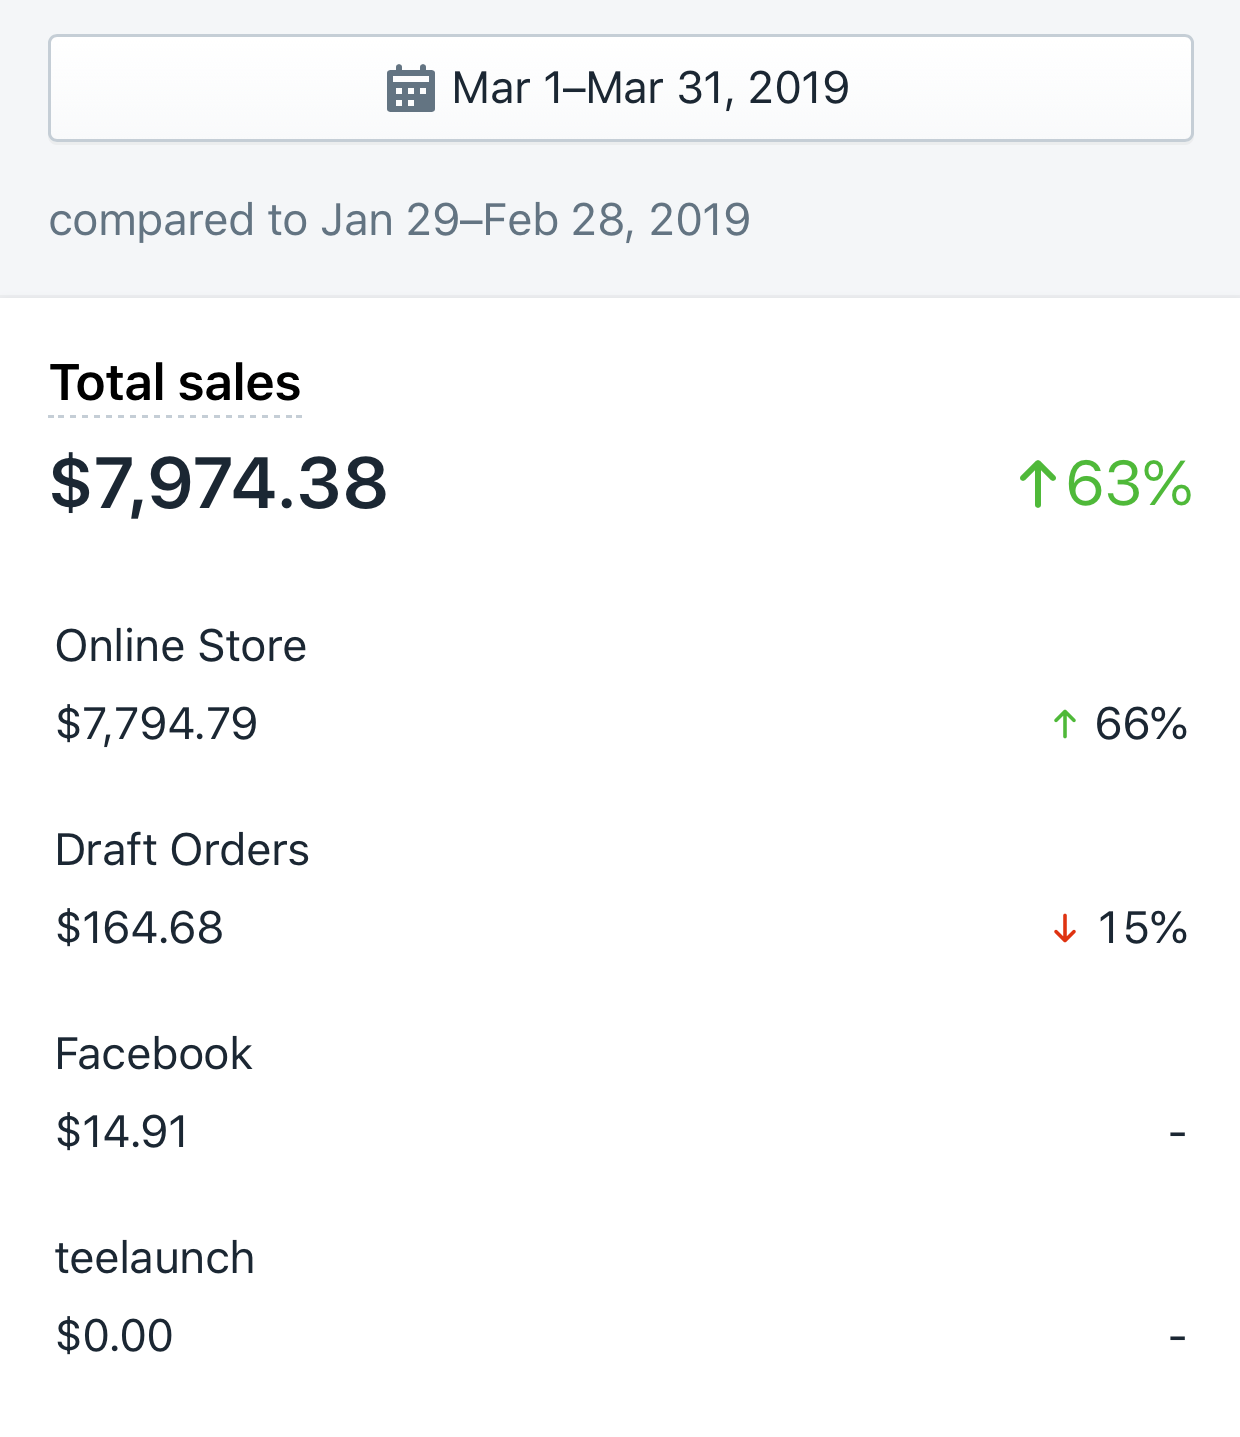Click the green up arrow beside 66%
1240x1437 pixels.
click(1065, 724)
